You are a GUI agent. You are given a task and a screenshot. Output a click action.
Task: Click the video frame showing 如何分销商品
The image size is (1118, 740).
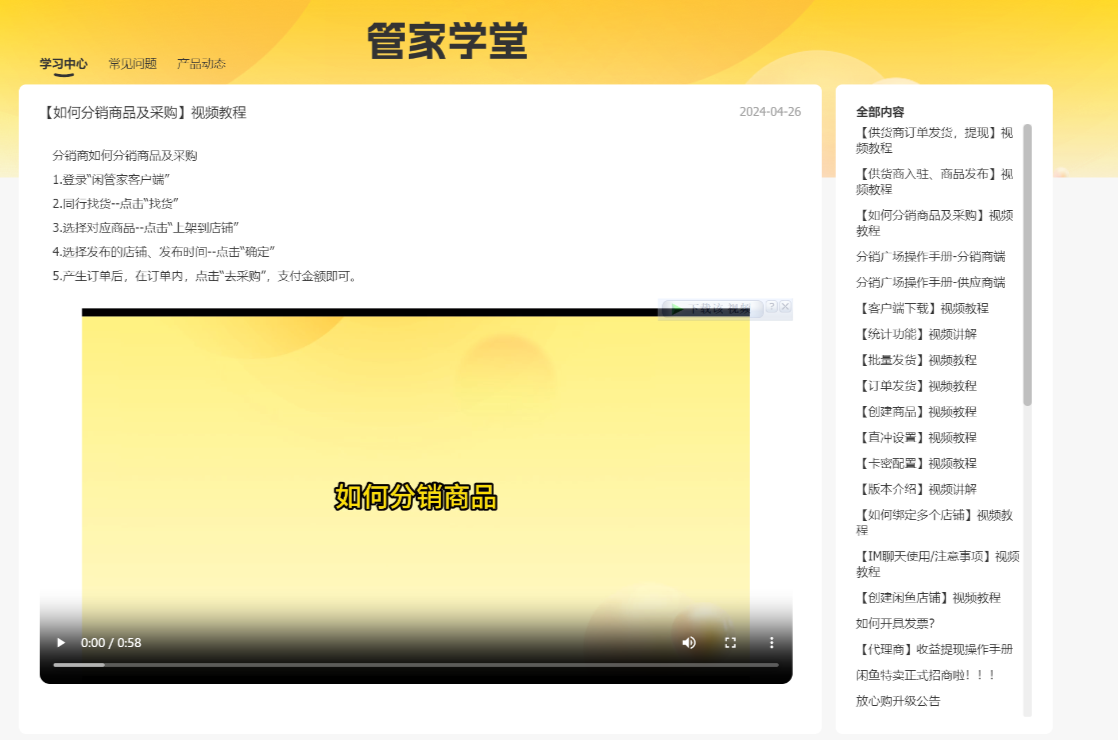pos(415,460)
